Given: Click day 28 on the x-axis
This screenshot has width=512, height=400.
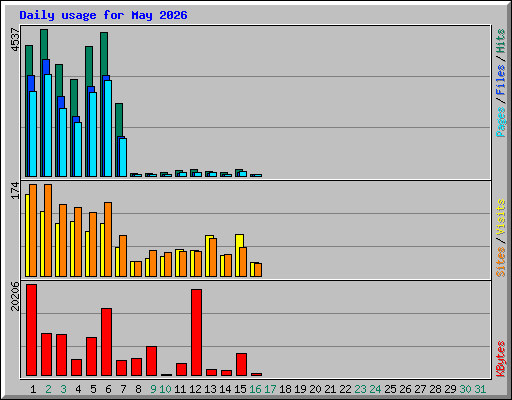Looking at the screenshot, I should [435, 389].
